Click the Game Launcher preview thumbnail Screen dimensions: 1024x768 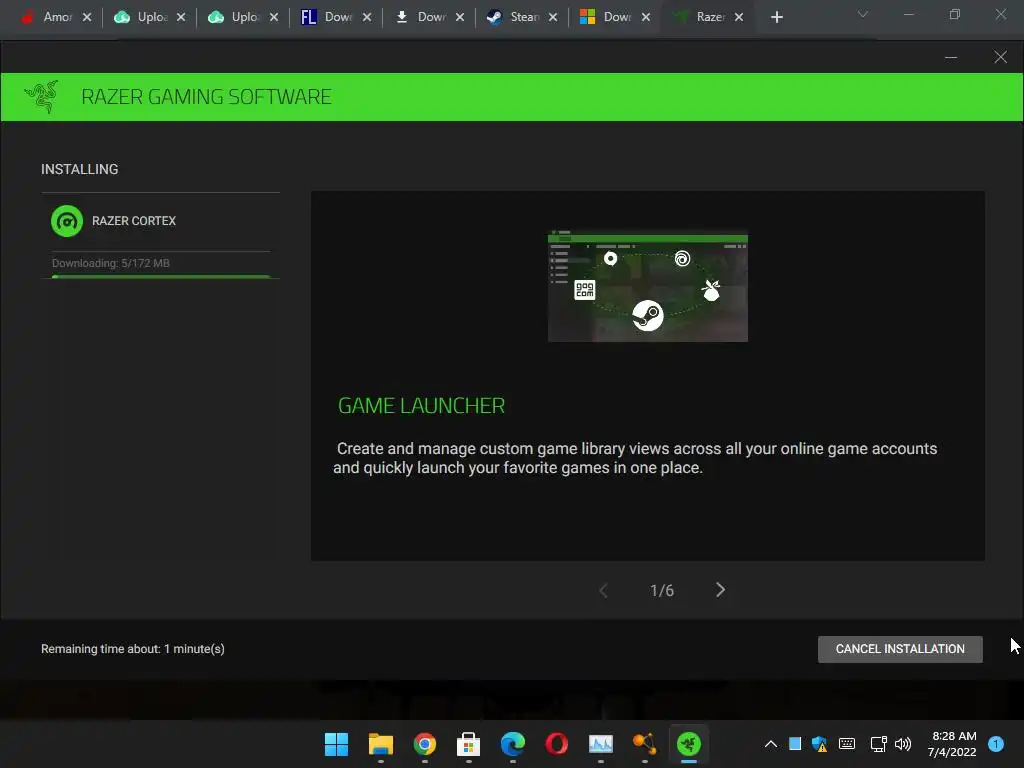coord(647,286)
